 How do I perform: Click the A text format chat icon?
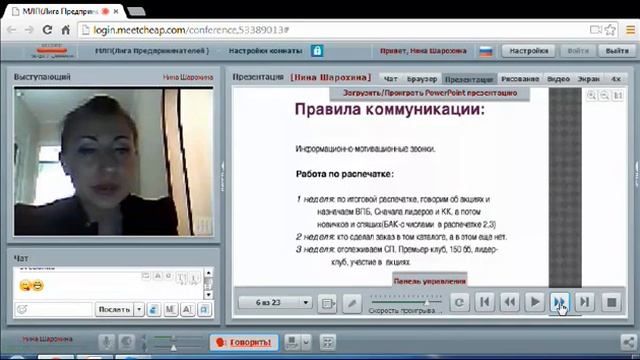tap(187, 310)
